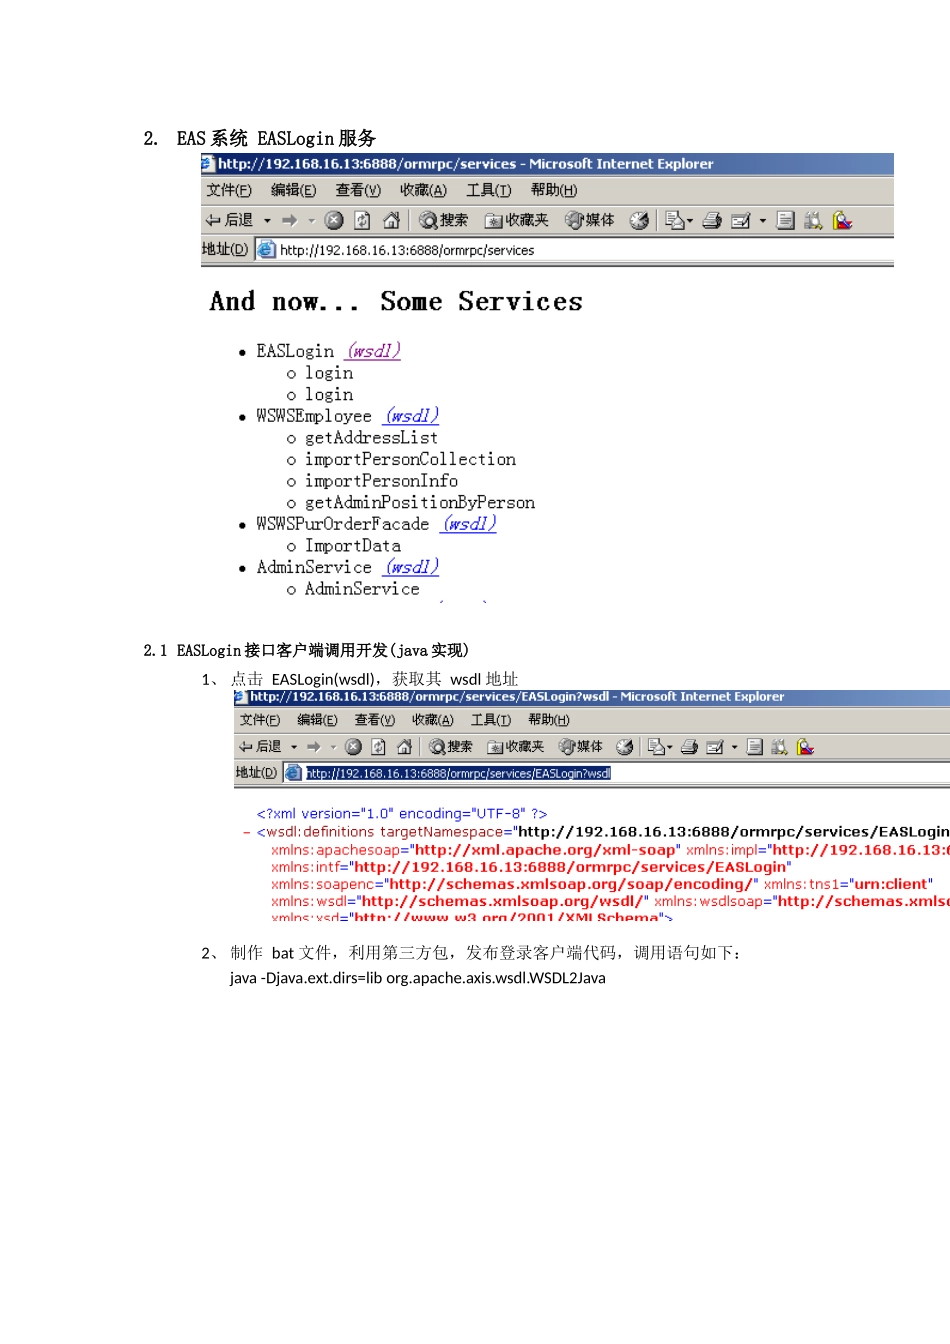Click Discuss icon in the services IE window
The width and height of the screenshot is (950, 1344).
tap(786, 220)
